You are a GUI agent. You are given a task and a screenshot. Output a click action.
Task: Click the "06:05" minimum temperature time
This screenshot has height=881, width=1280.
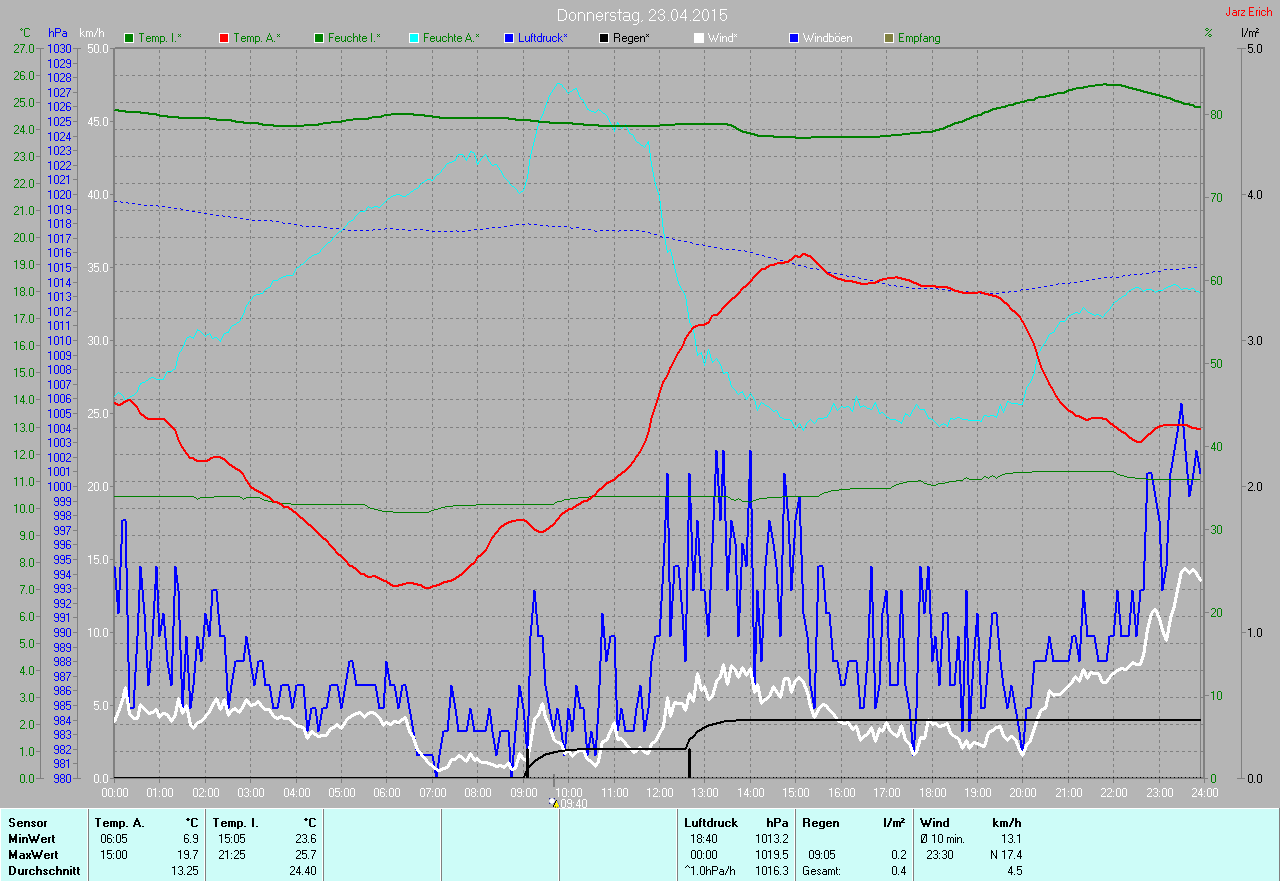[114, 838]
